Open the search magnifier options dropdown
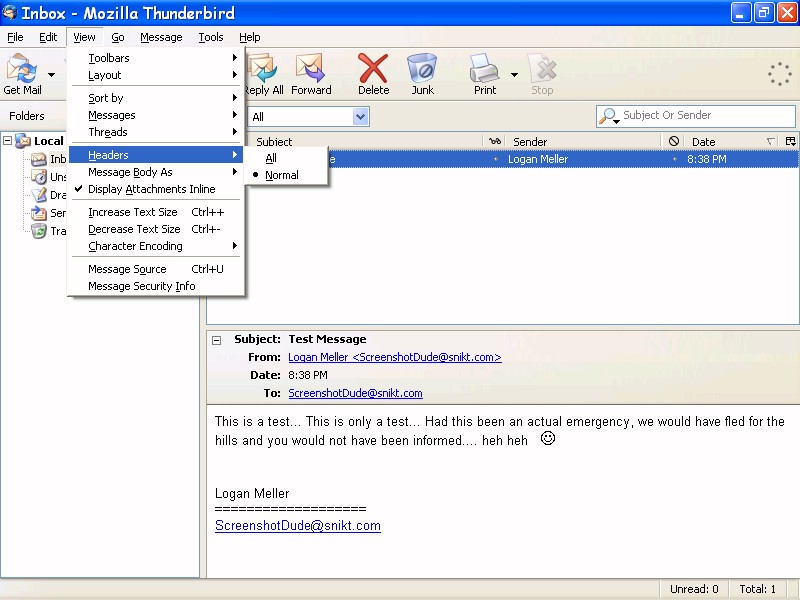Image resolution: width=800 pixels, height=600 pixels. (x=609, y=116)
